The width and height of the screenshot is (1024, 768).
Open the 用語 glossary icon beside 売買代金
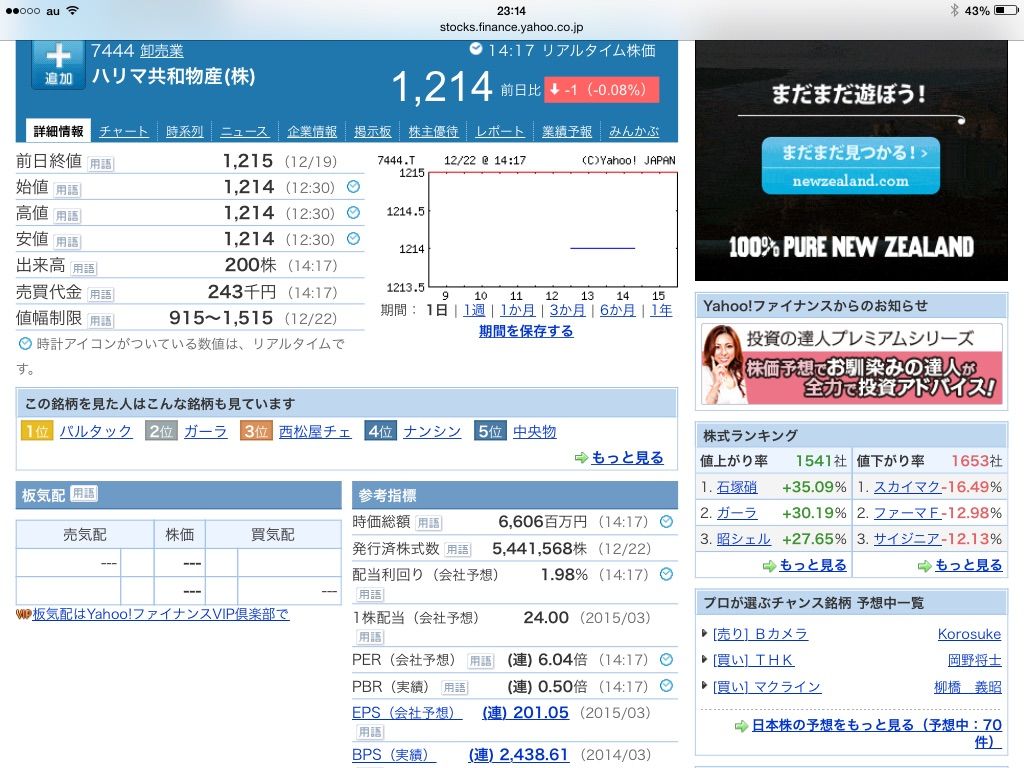tap(101, 295)
